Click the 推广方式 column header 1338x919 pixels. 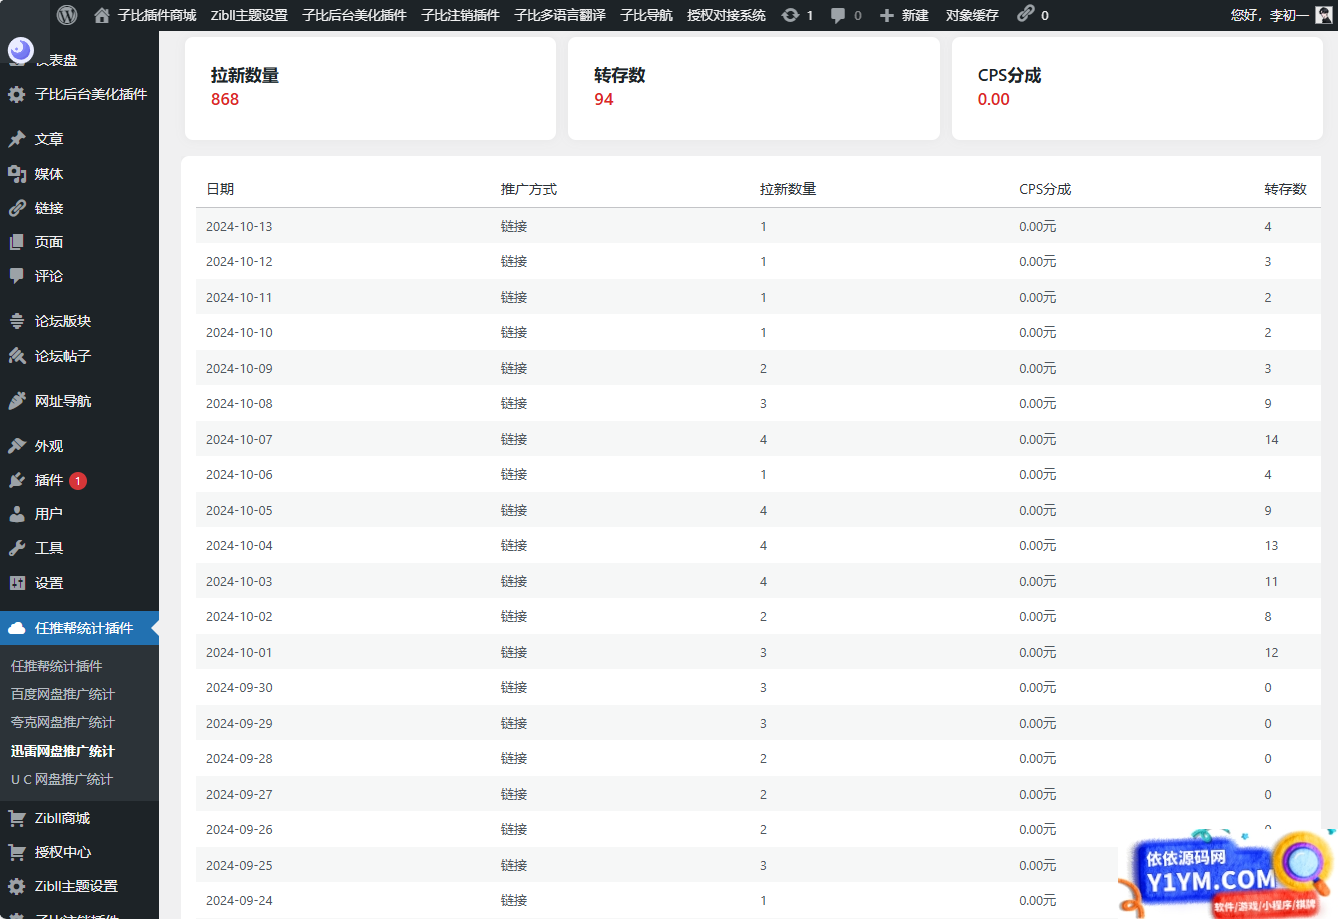529,189
